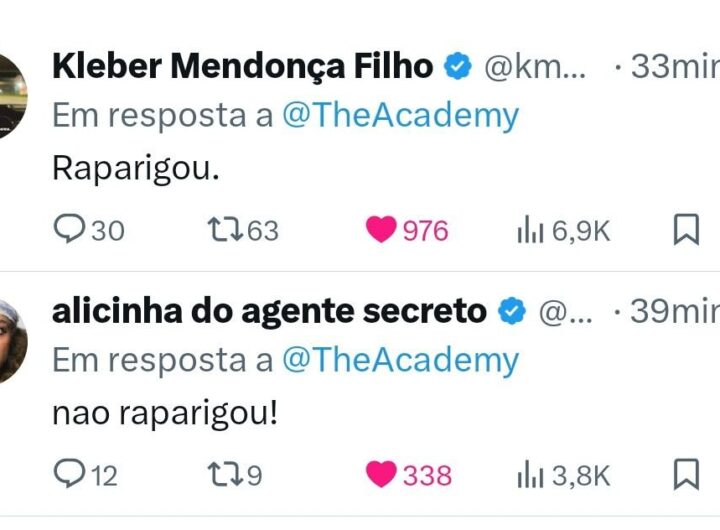Open replies on Kleber Mendonça Filho's tweet
This screenshot has height=530, width=720.
pyautogui.click(x=89, y=230)
